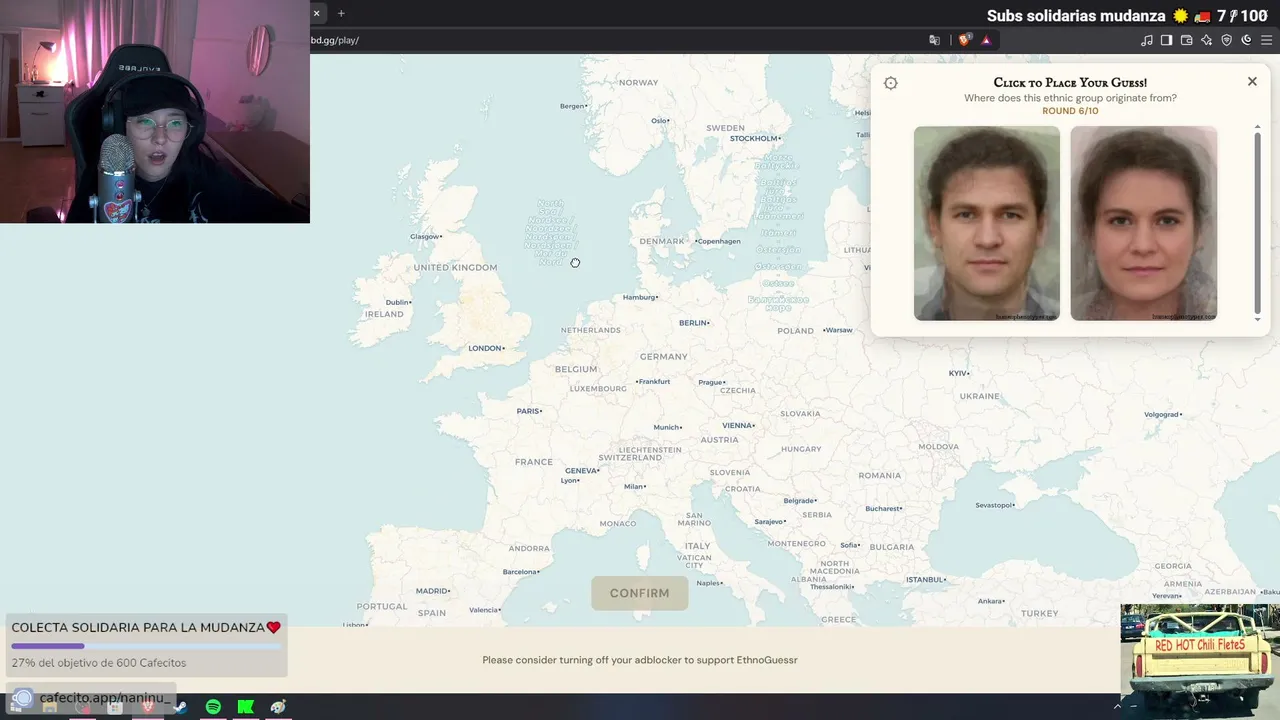Click the Naples label on the map

coord(709,583)
